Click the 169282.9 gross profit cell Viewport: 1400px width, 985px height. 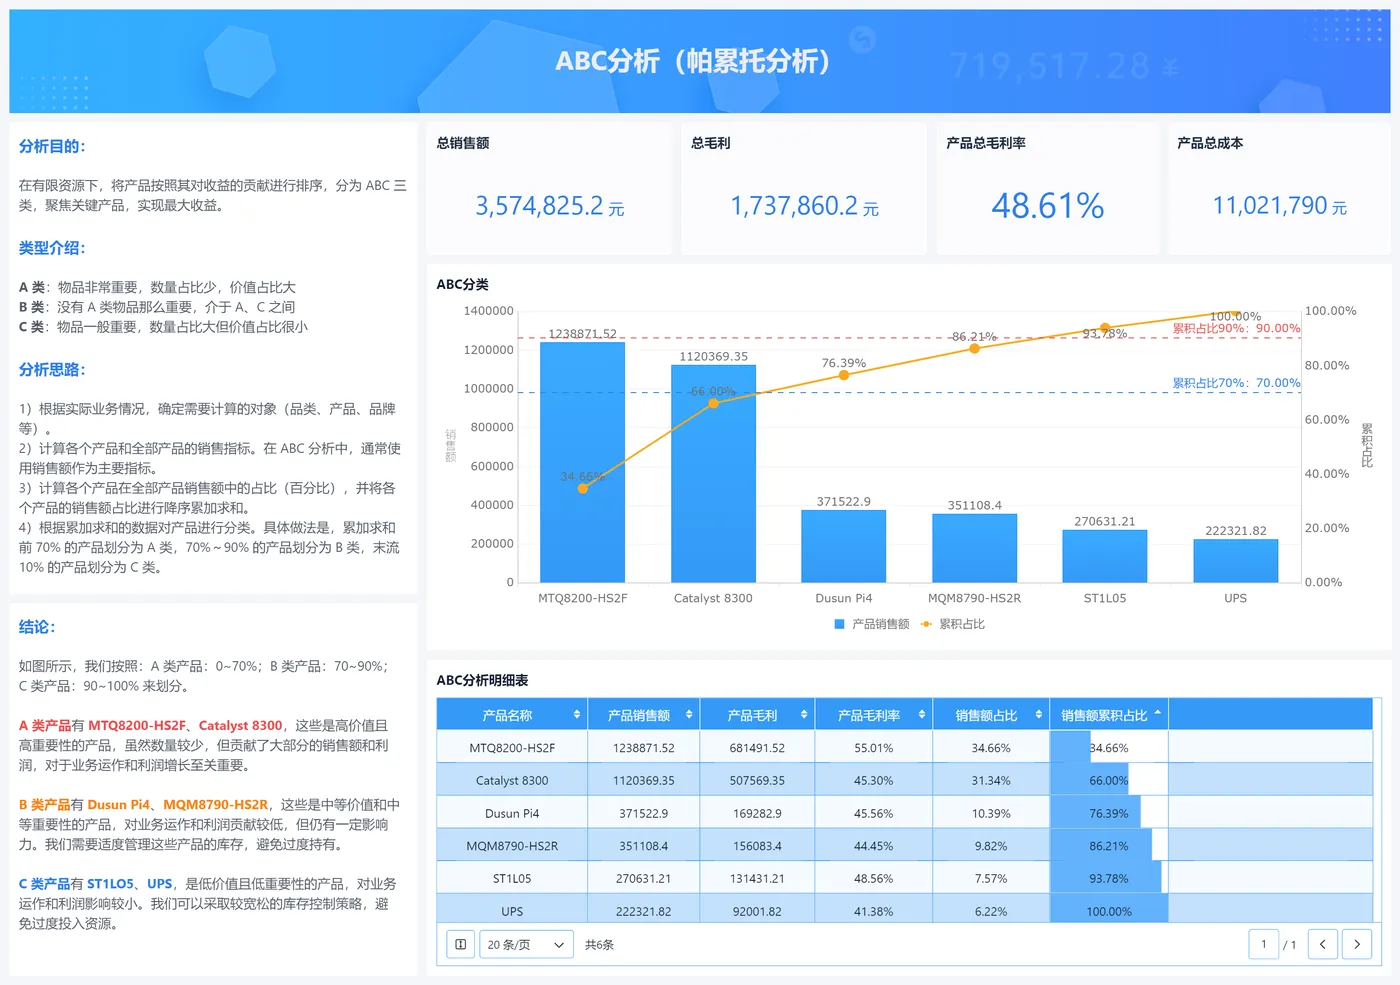point(757,813)
